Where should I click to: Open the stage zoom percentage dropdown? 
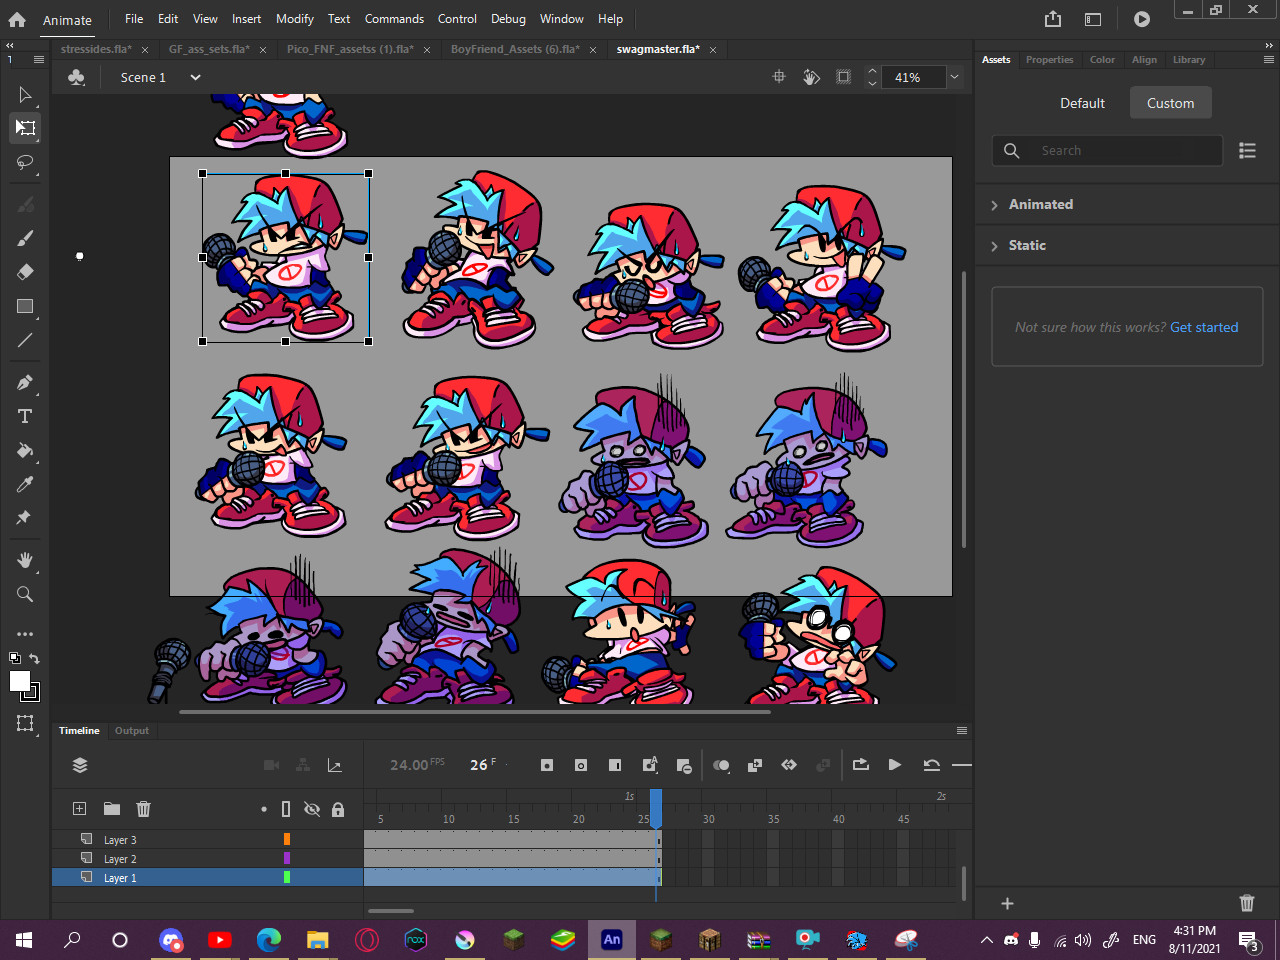954,77
